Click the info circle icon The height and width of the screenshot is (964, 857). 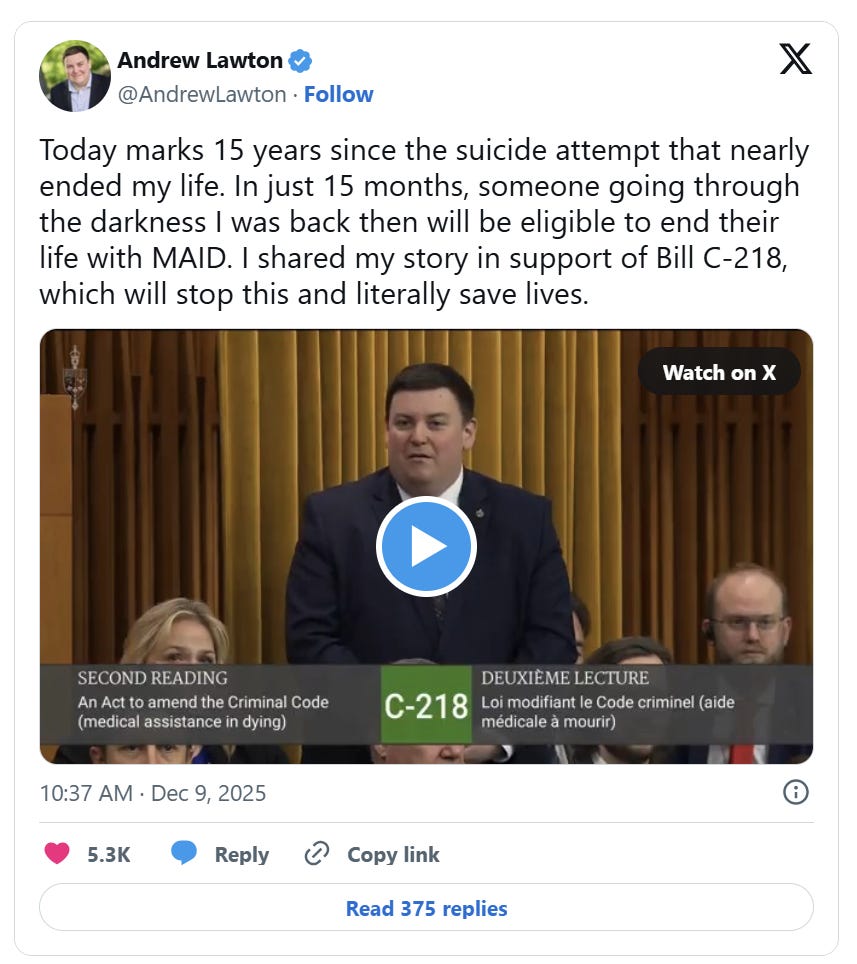click(x=796, y=792)
